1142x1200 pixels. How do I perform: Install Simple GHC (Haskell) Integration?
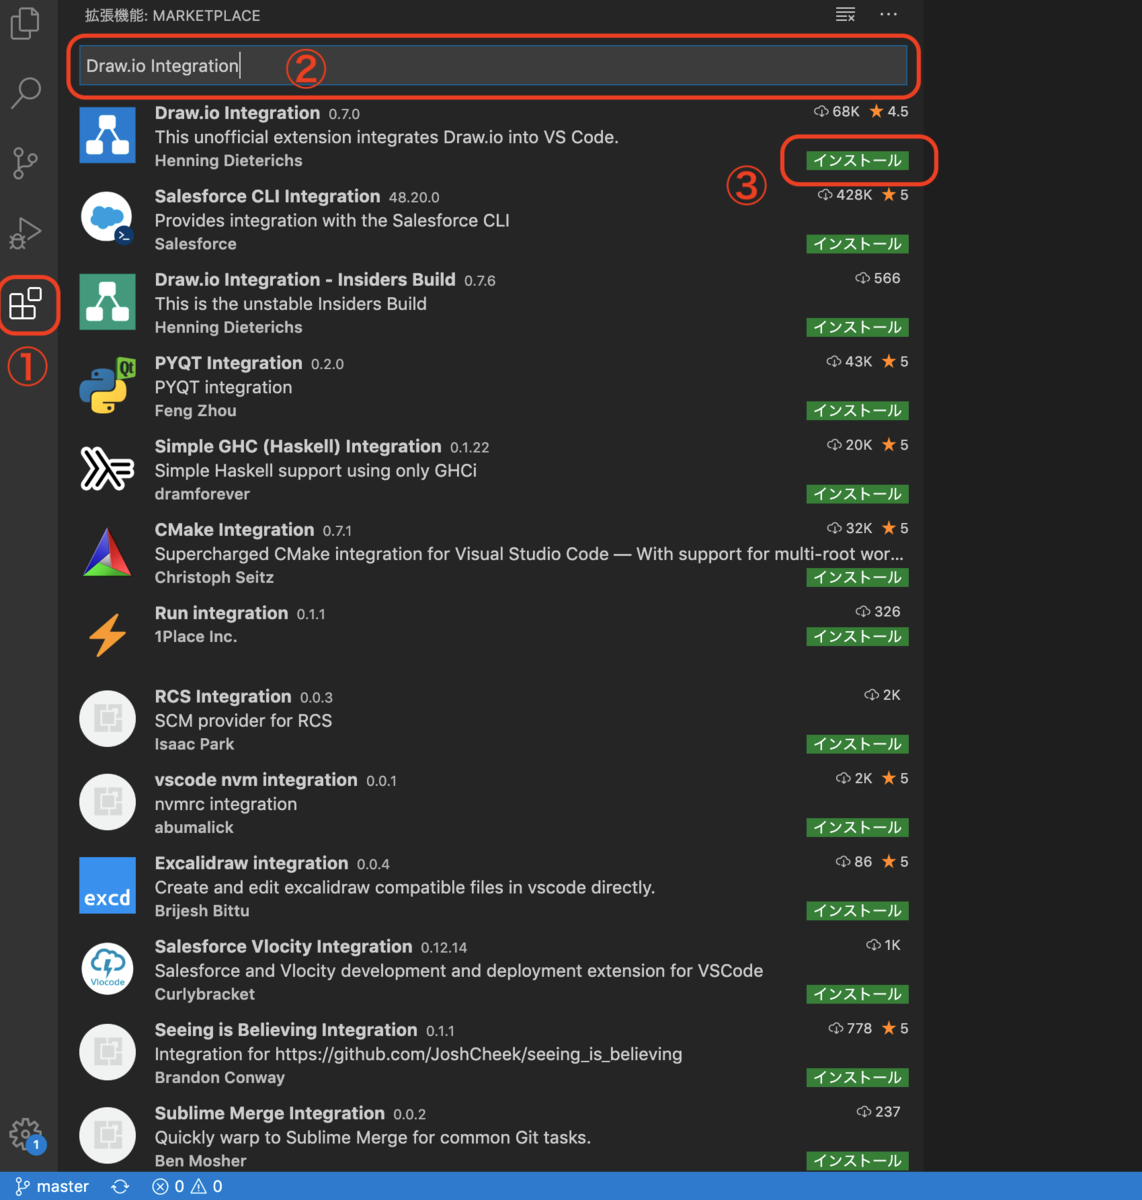click(858, 494)
